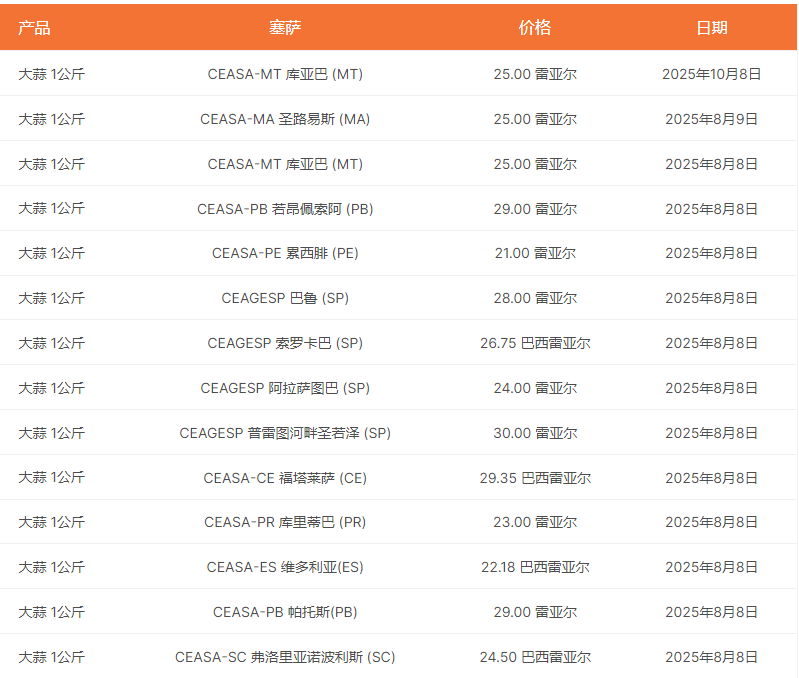Click the 塞萨 column header
This screenshot has height=678, width=799.
[285, 28]
